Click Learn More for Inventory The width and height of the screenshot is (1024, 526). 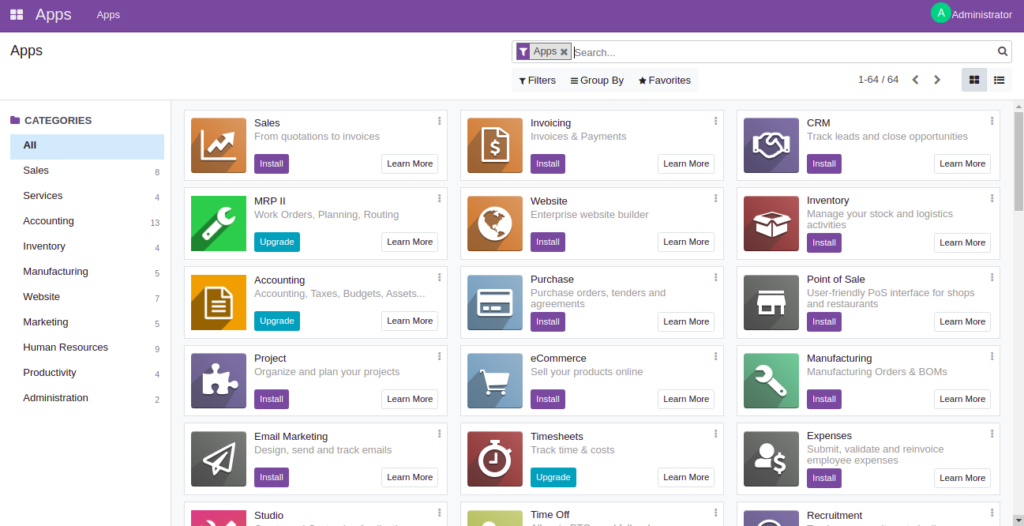point(962,242)
